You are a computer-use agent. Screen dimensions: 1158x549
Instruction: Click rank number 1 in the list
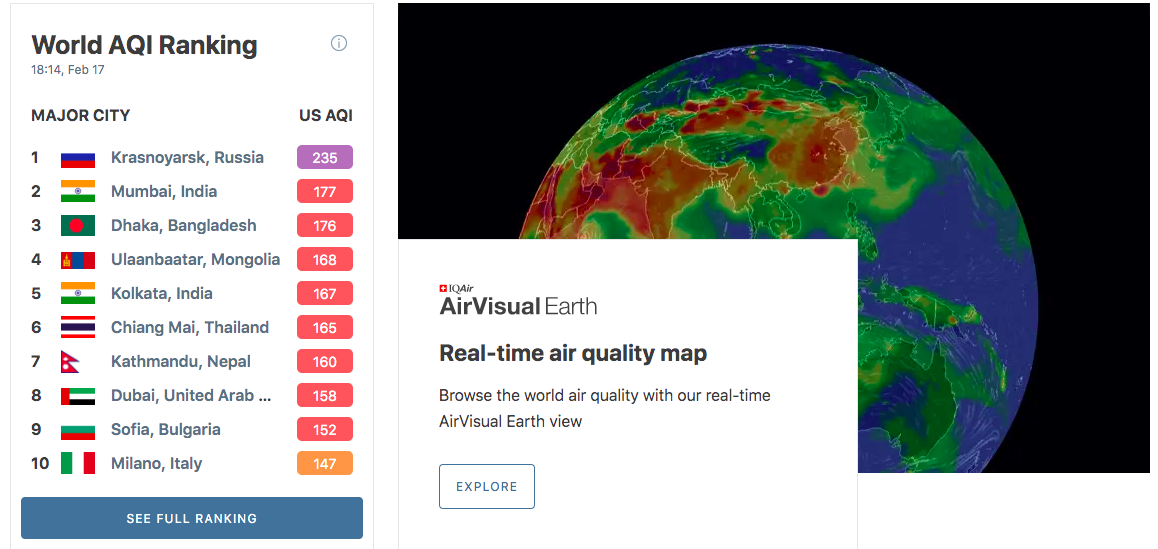(x=35, y=157)
